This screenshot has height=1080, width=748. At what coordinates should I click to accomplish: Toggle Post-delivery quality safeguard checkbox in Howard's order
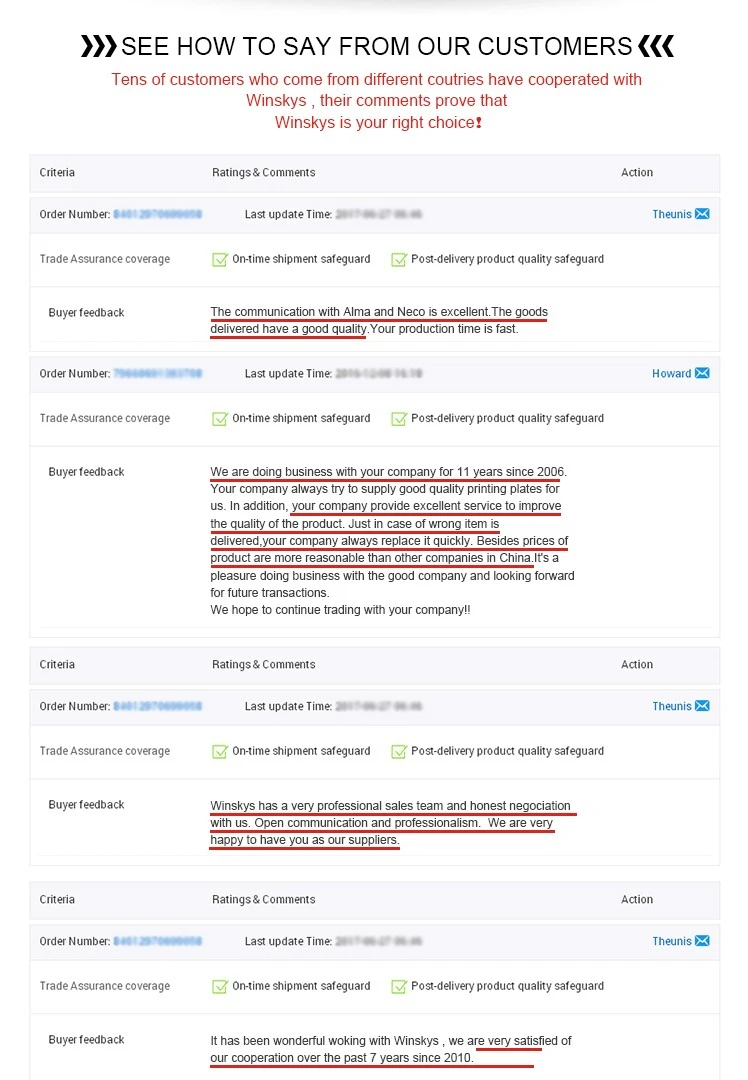point(399,419)
